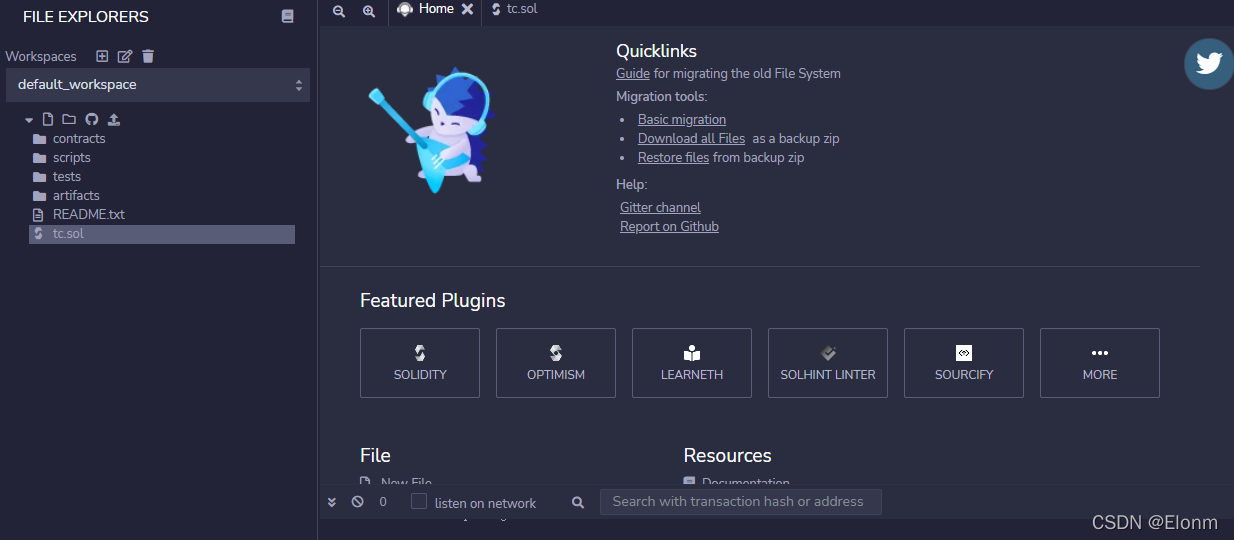Clear the terminal console

(x=357, y=502)
